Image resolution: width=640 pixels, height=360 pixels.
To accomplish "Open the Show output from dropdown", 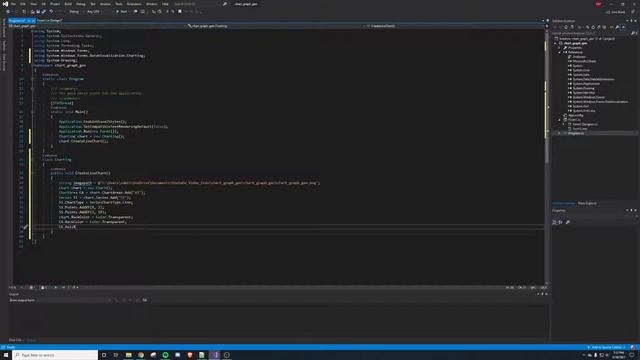I will pyautogui.click(x=73, y=300).
